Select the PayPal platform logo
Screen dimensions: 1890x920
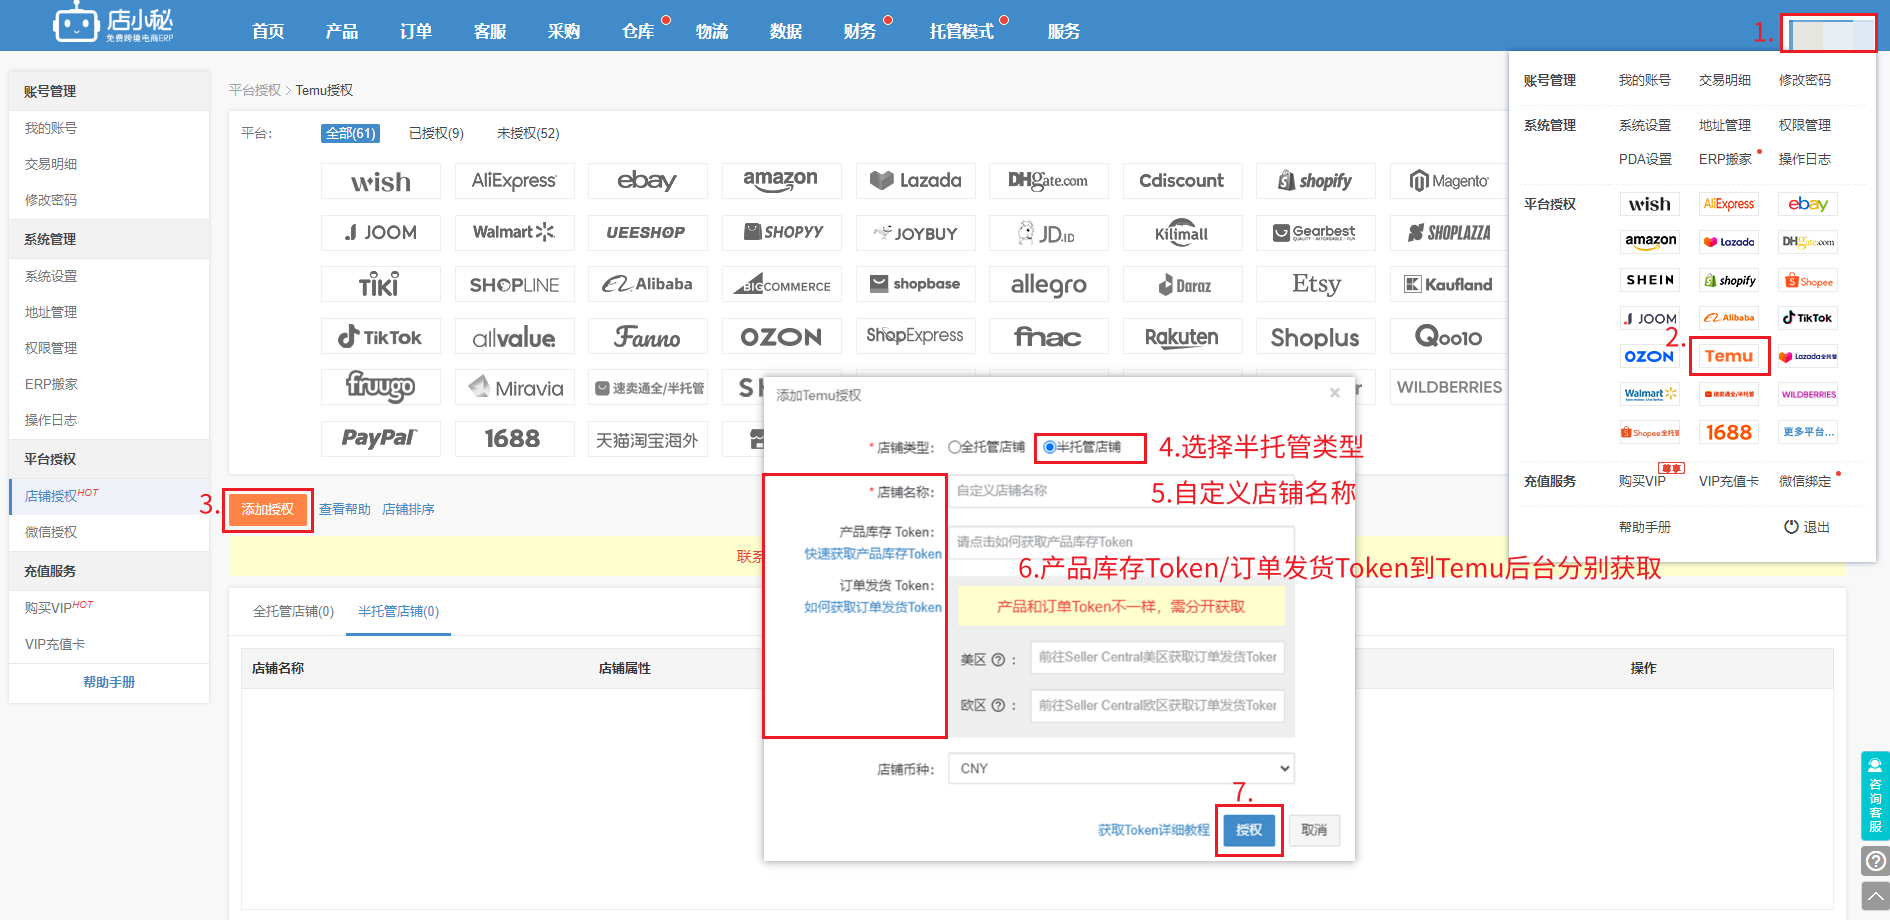pos(380,439)
